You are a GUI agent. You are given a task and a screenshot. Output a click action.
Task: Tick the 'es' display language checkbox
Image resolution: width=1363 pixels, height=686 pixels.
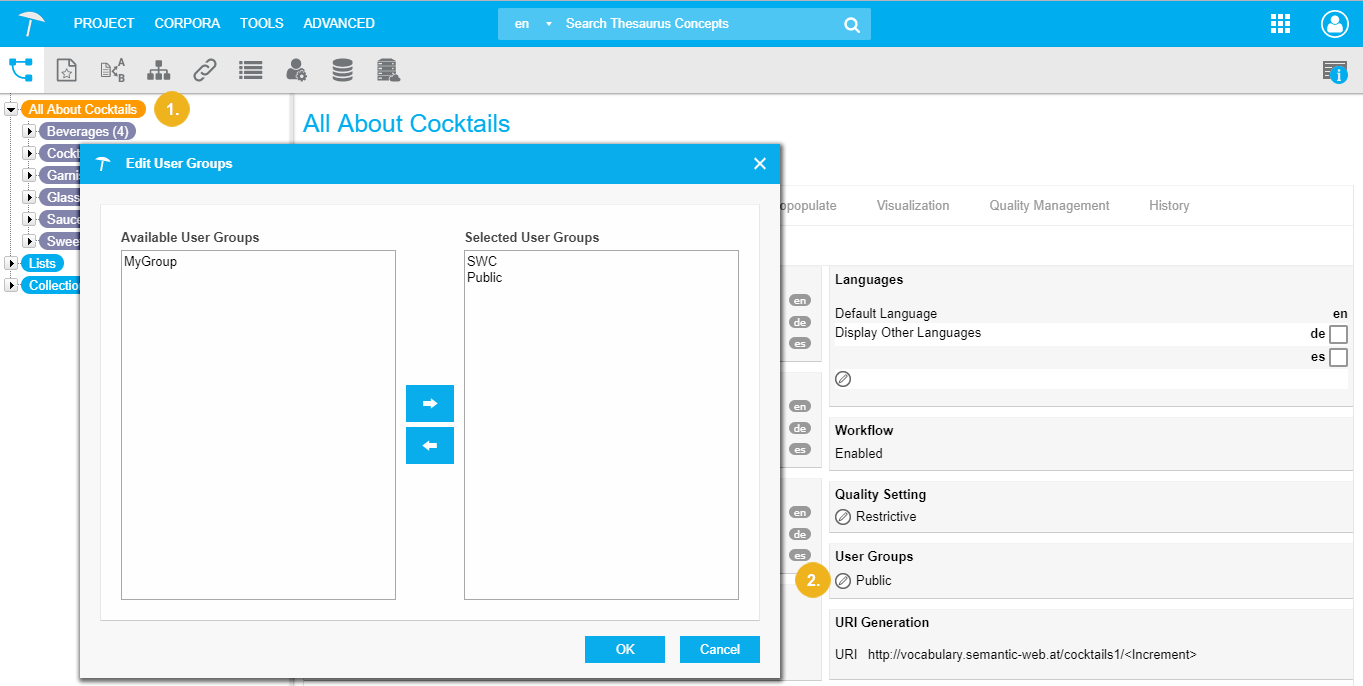pos(1338,358)
